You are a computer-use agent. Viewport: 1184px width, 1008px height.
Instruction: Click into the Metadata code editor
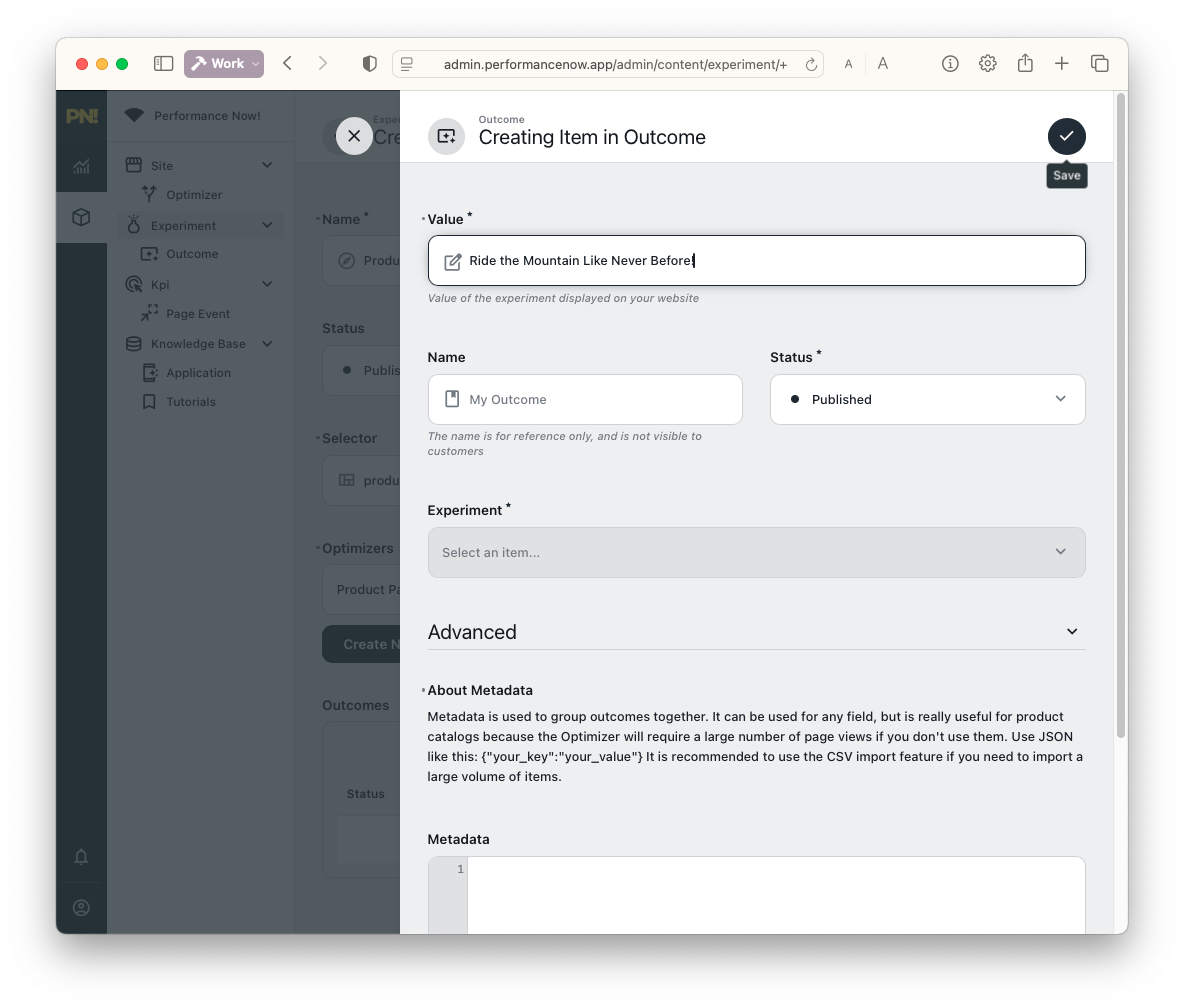coord(775,895)
